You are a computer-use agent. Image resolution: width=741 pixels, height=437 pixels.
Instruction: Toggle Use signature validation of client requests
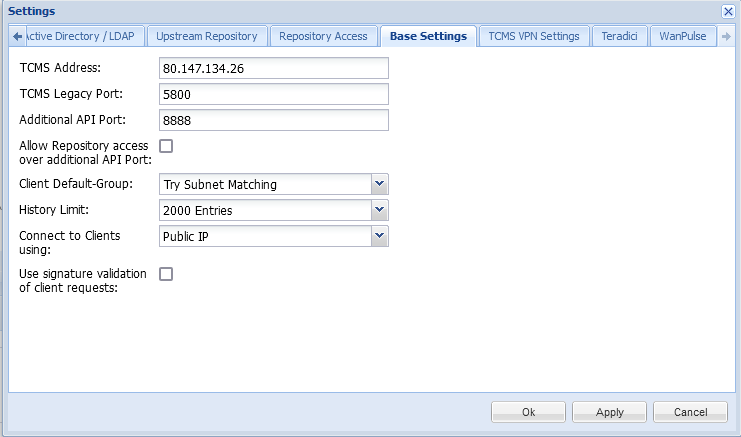tap(166, 274)
